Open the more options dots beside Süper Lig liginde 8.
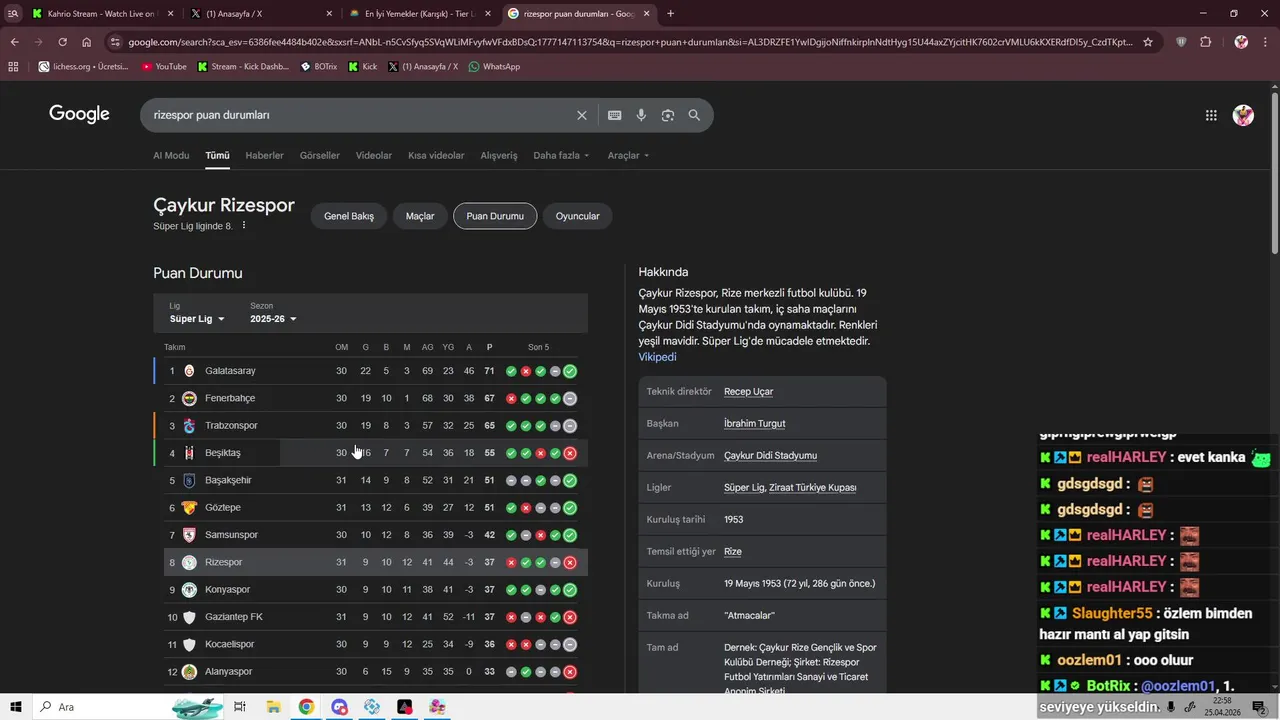The image size is (1280, 720). click(243, 226)
